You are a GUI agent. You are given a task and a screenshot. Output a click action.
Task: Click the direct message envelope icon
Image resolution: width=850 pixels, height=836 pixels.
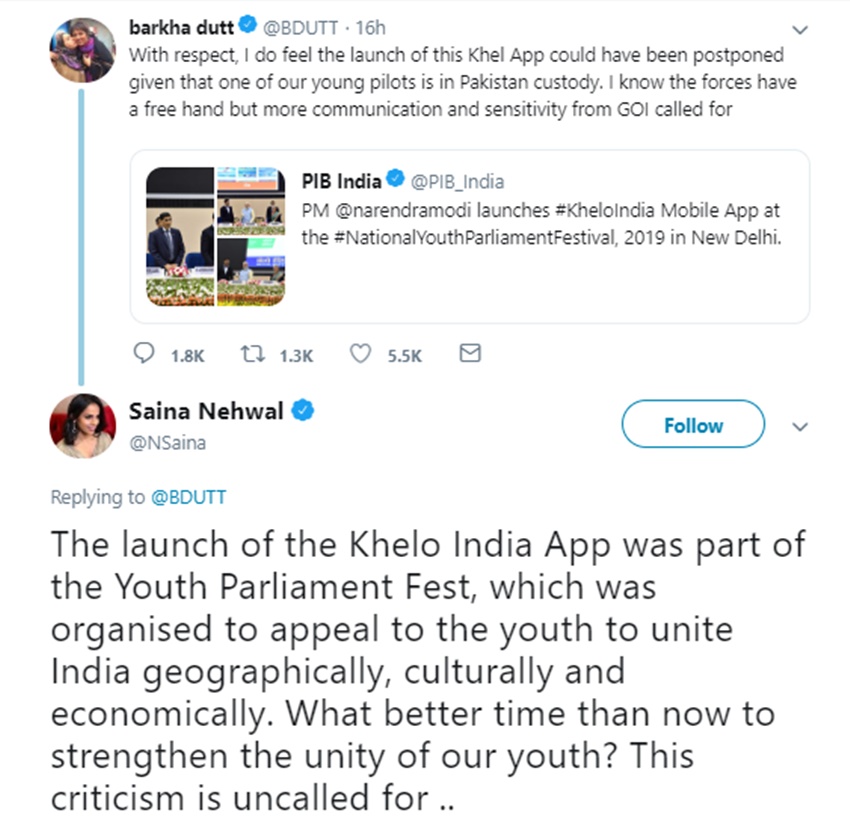coord(469,353)
